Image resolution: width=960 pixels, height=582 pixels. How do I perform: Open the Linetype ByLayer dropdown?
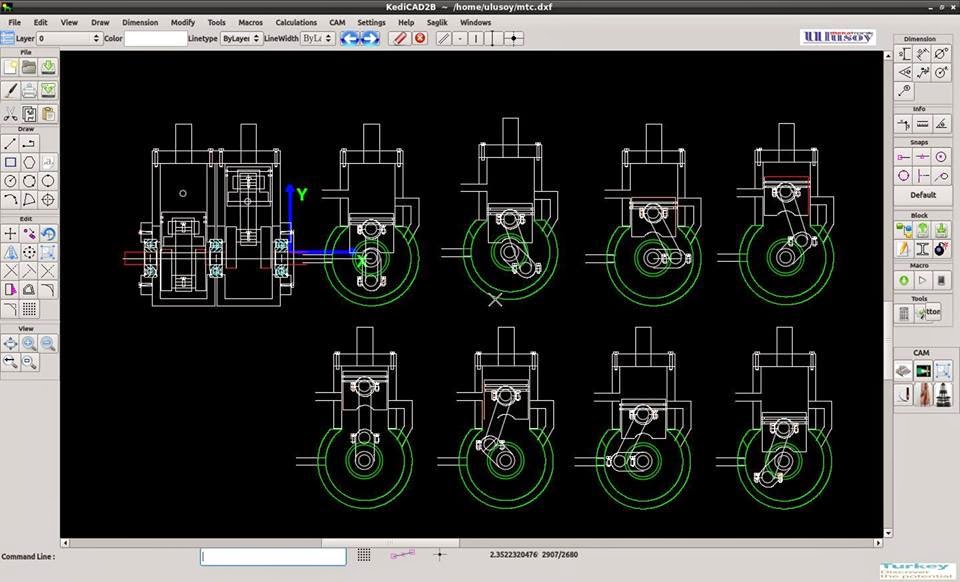tap(241, 38)
